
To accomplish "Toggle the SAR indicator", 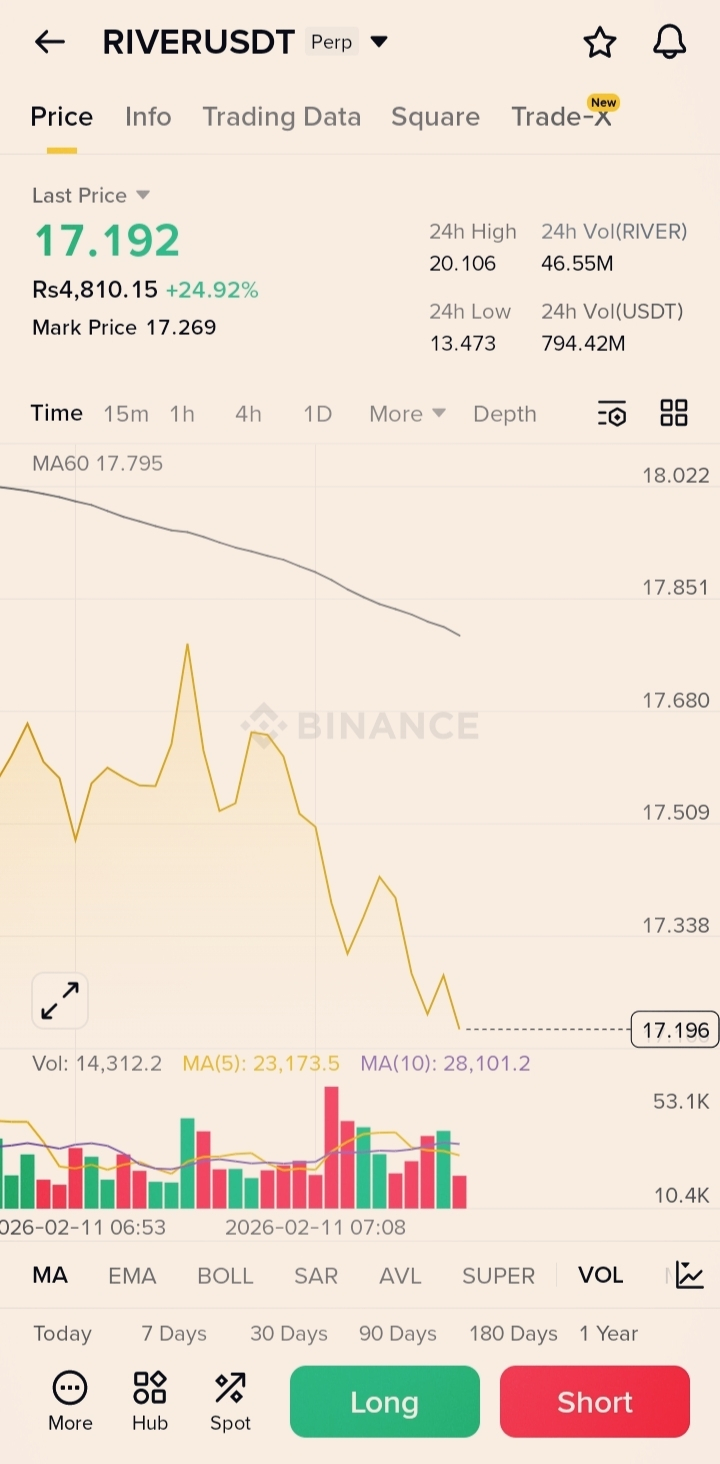I will tap(316, 1276).
